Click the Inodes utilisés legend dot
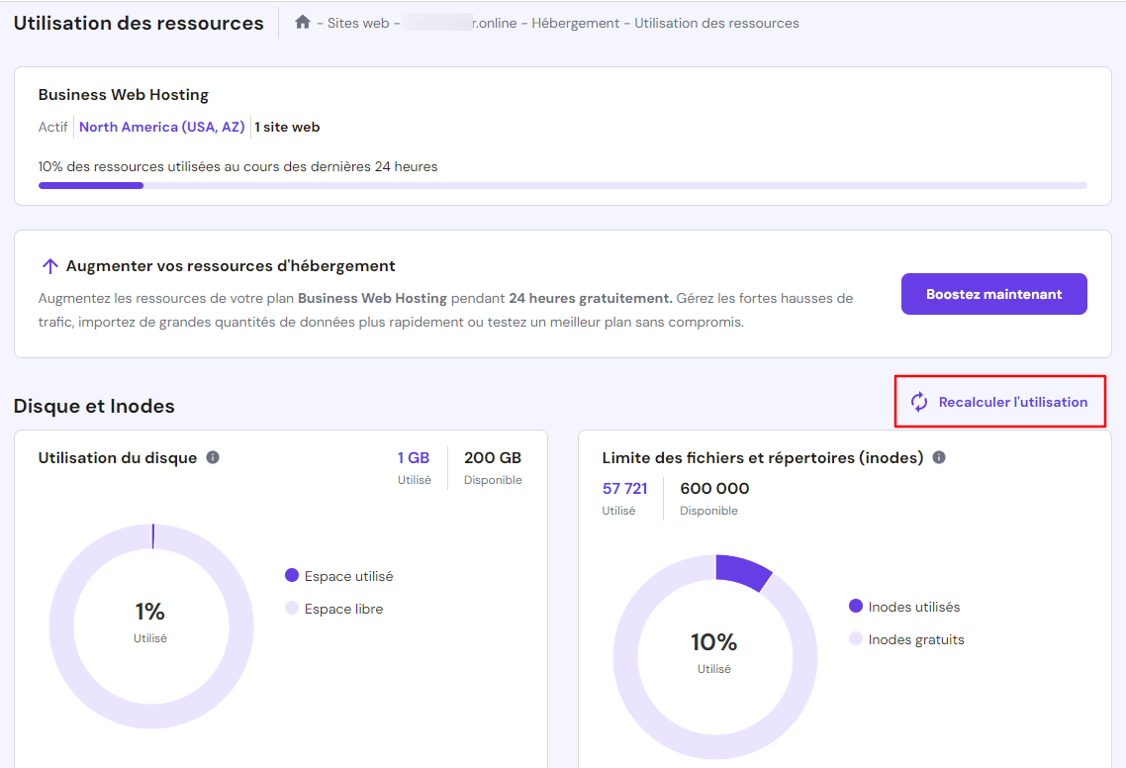The height and width of the screenshot is (768, 1126). point(856,607)
